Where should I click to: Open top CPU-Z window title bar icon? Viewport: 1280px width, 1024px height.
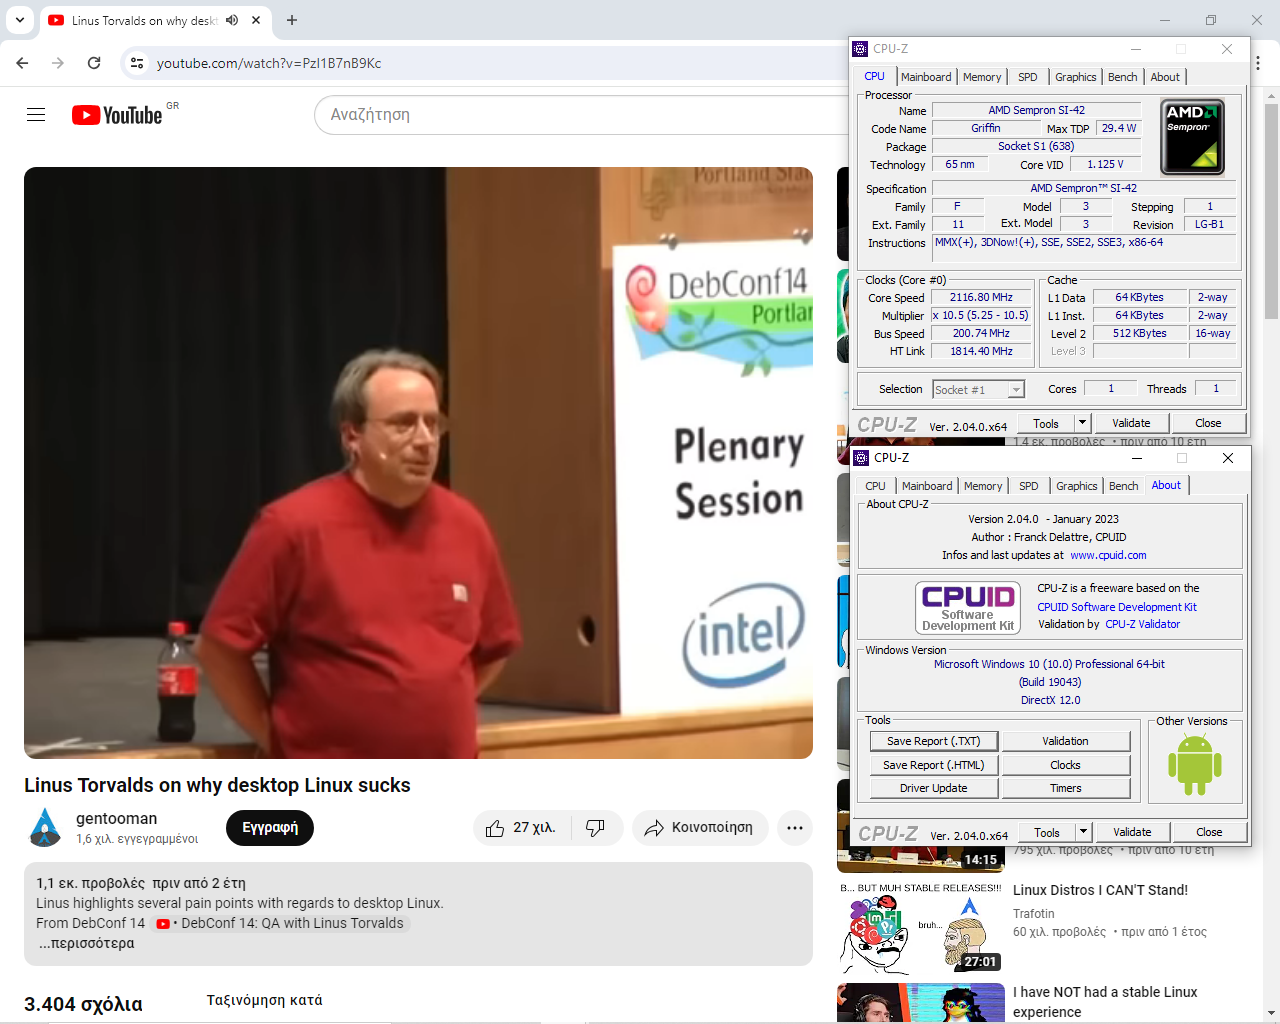(860, 49)
